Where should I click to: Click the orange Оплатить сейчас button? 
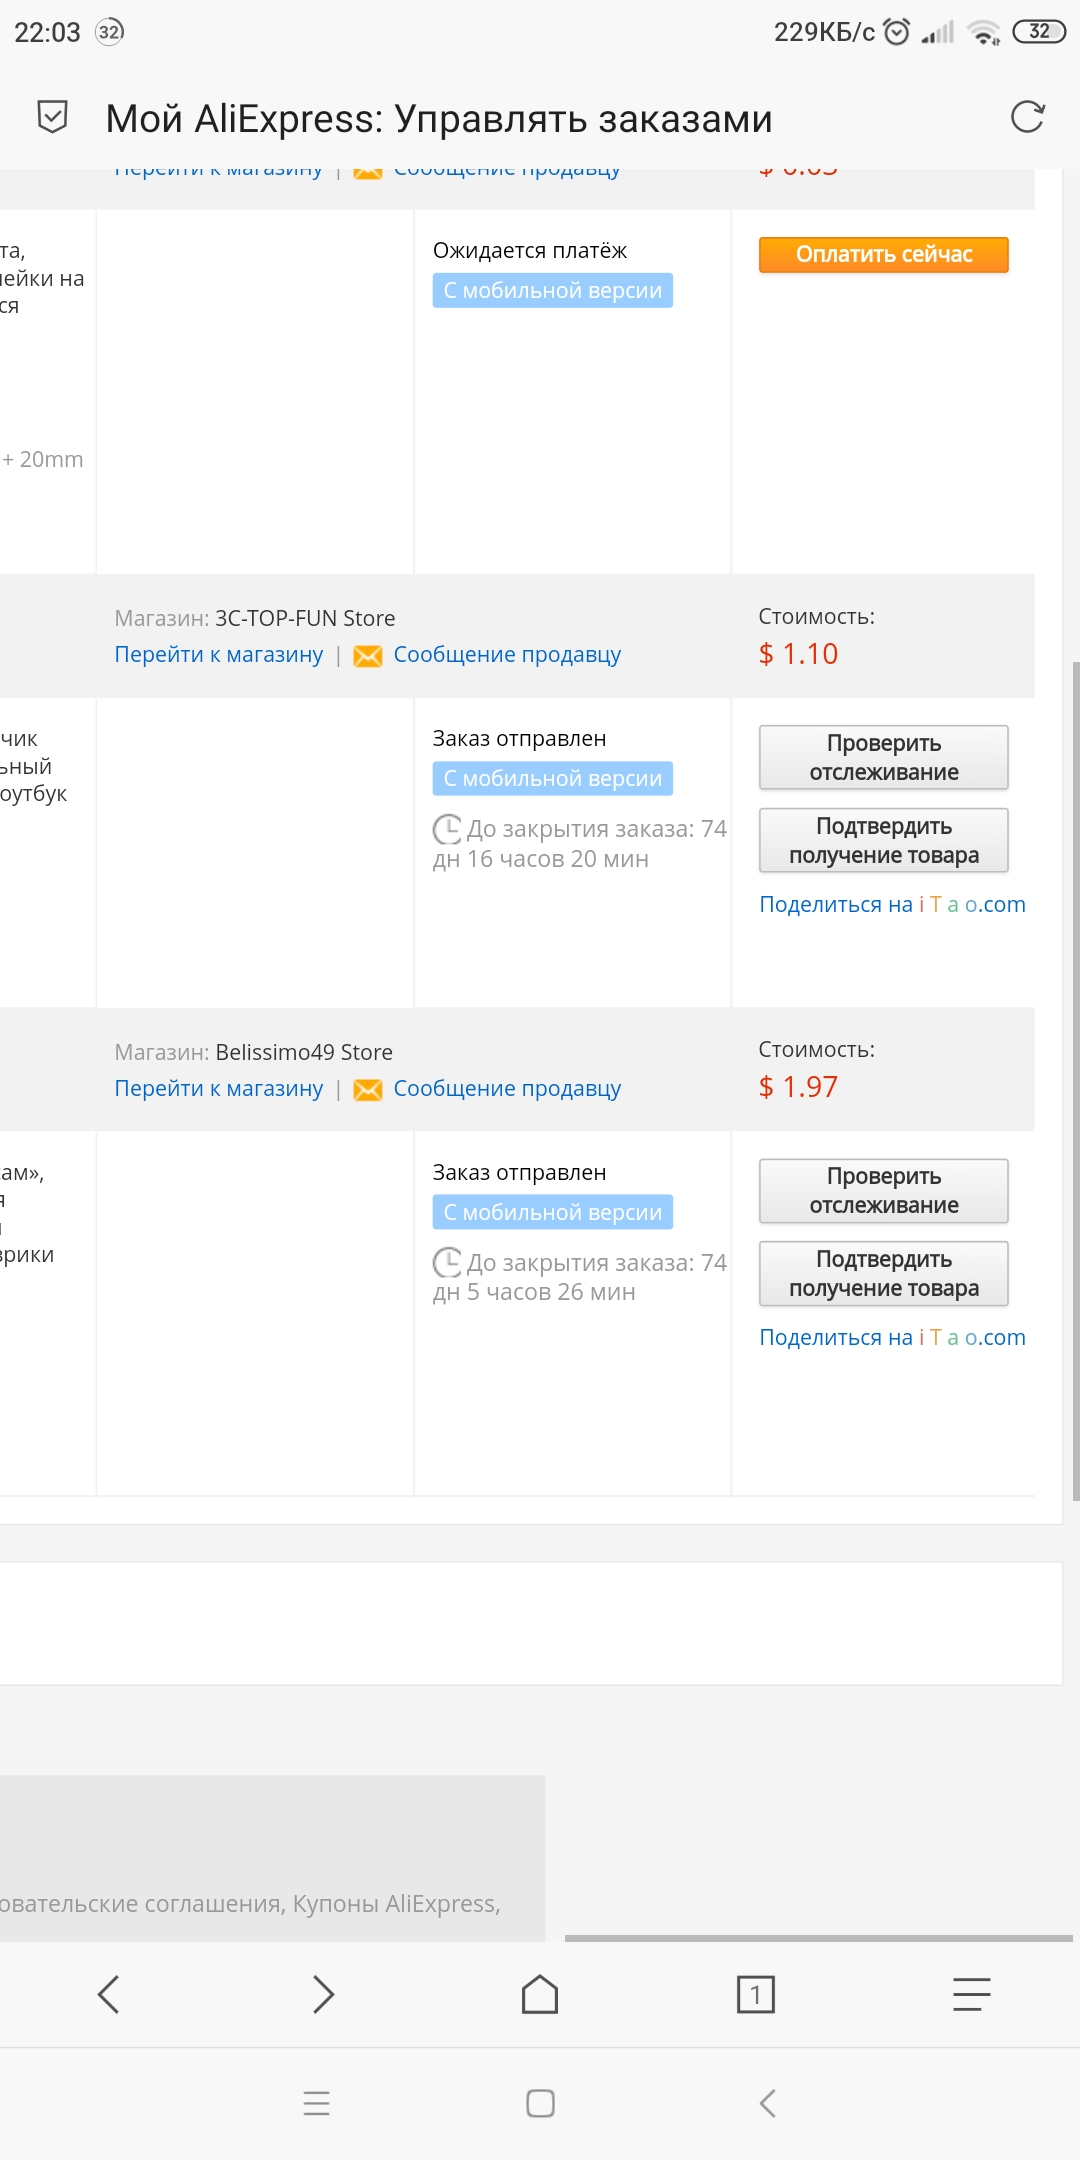click(x=884, y=254)
